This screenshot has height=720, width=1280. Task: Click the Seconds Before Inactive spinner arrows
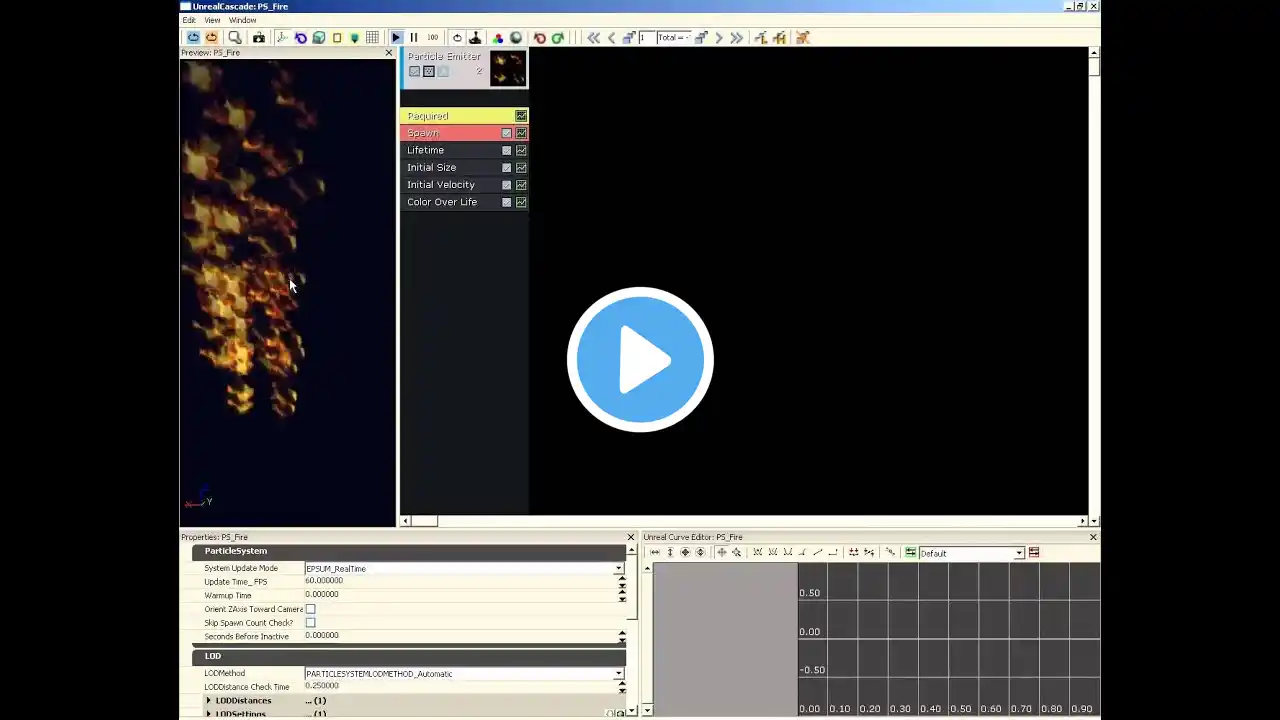(x=622, y=636)
